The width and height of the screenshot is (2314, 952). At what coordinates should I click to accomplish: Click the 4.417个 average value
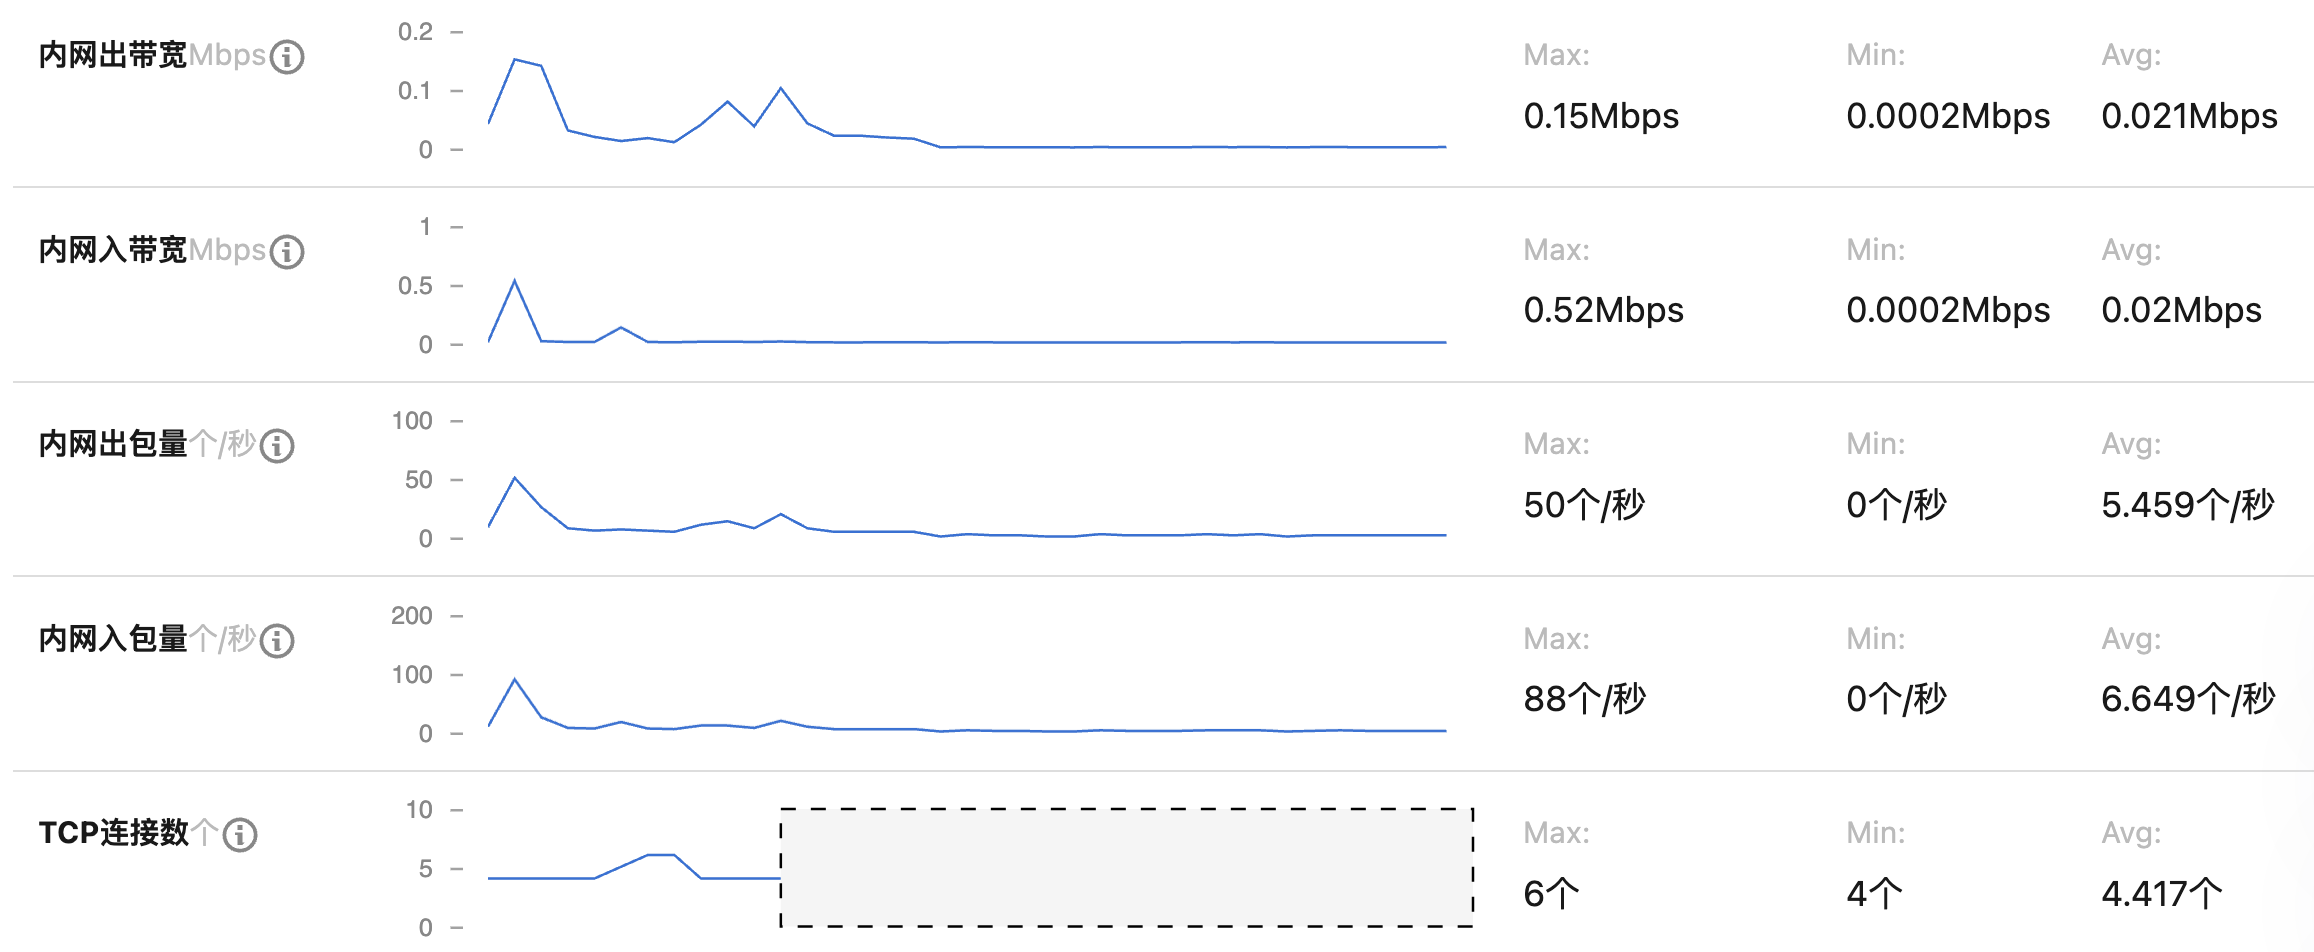click(x=2162, y=893)
